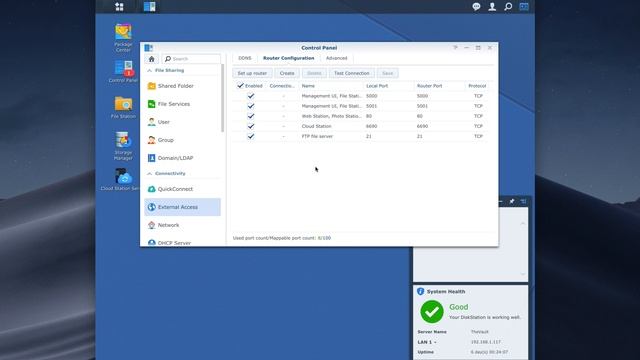The image size is (640, 360).
Task: Toggle the Enabled header checkbox
Action: 240,86
